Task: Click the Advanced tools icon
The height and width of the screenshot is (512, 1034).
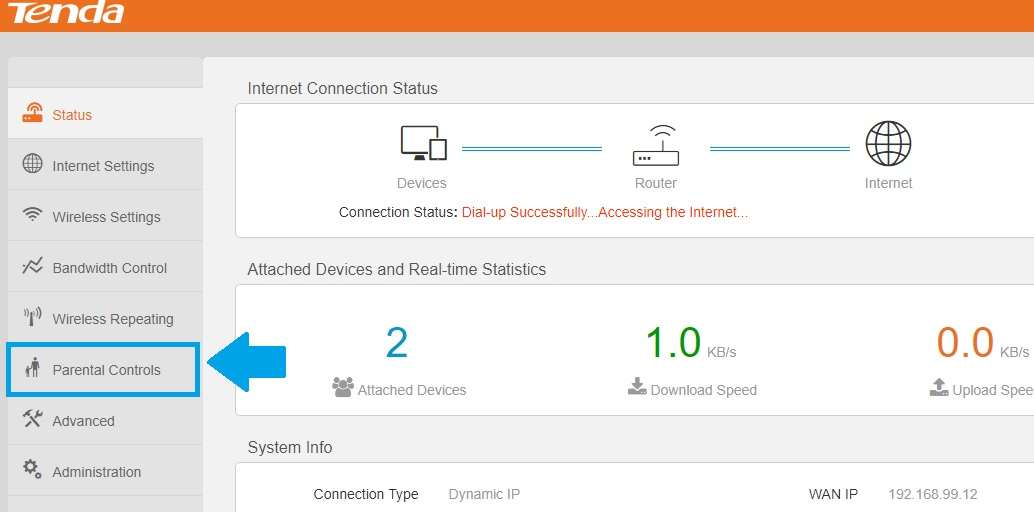Action: coord(32,419)
